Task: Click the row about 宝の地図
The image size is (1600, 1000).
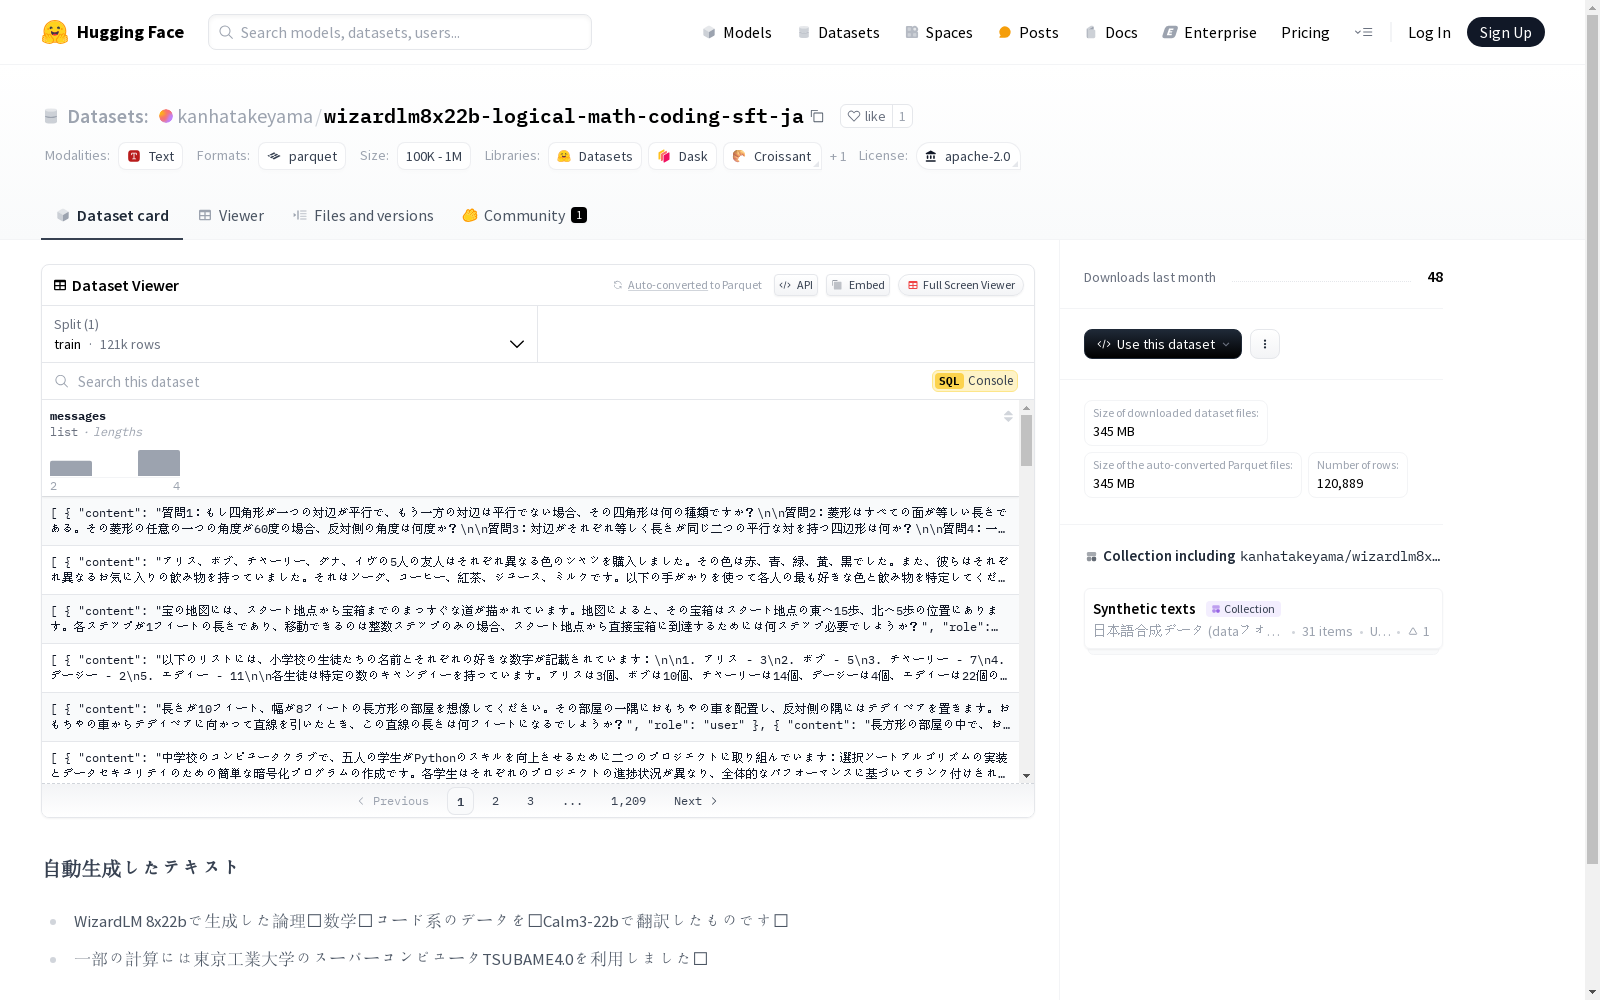Action: [x=530, y=619]
